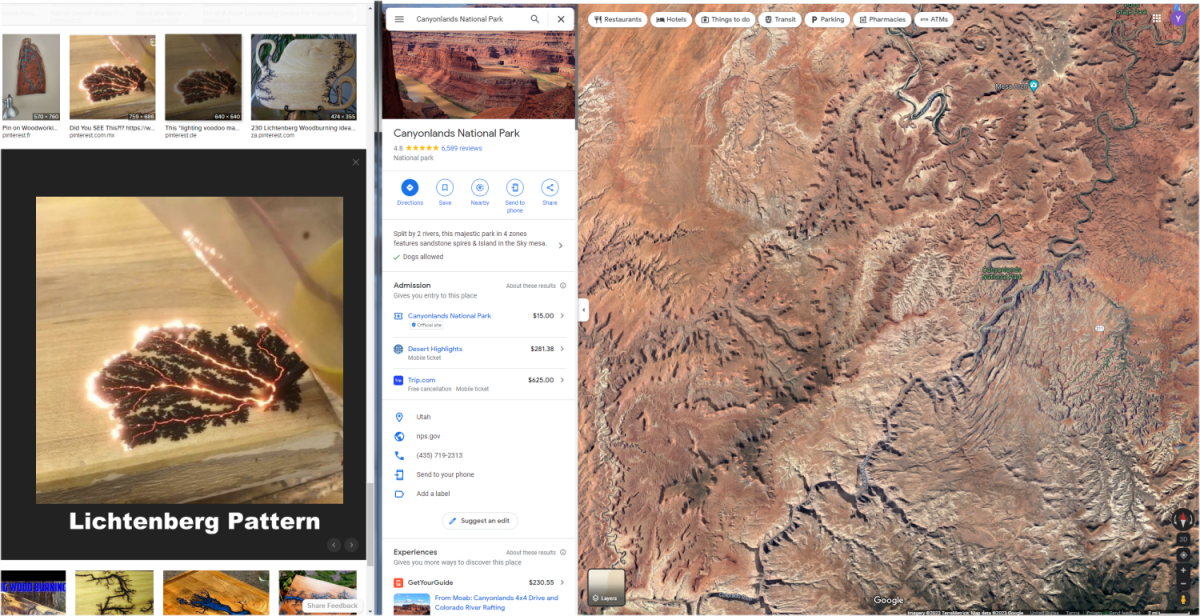This screenshot has width=1200, height=616.
Task: Click the Street View pegman
Action: 1183,599
